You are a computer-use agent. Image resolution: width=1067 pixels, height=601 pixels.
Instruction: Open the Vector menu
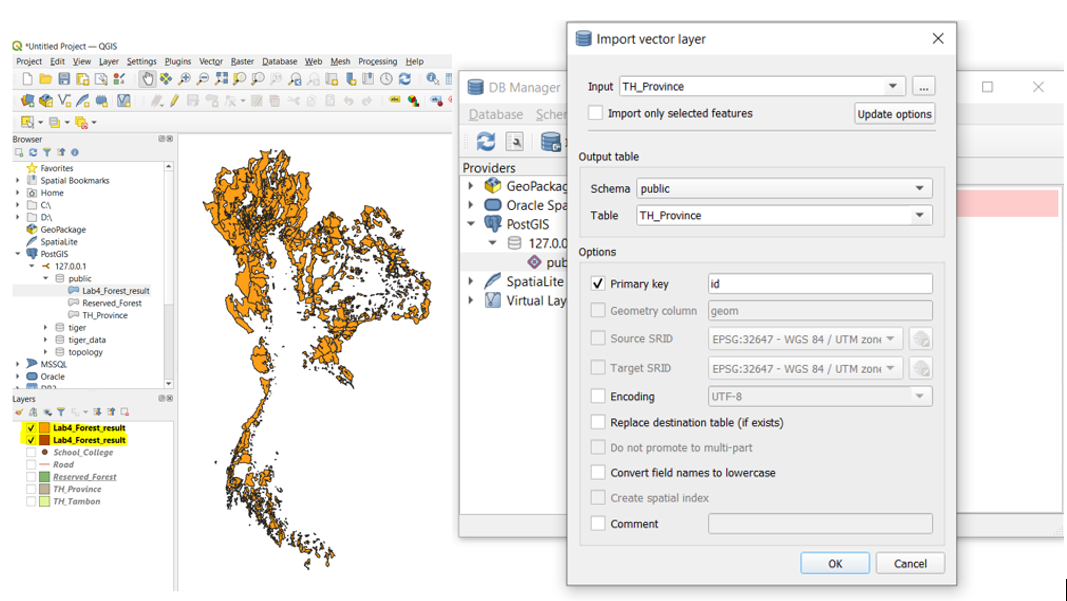pyautogui.click(x=209, y=61)
